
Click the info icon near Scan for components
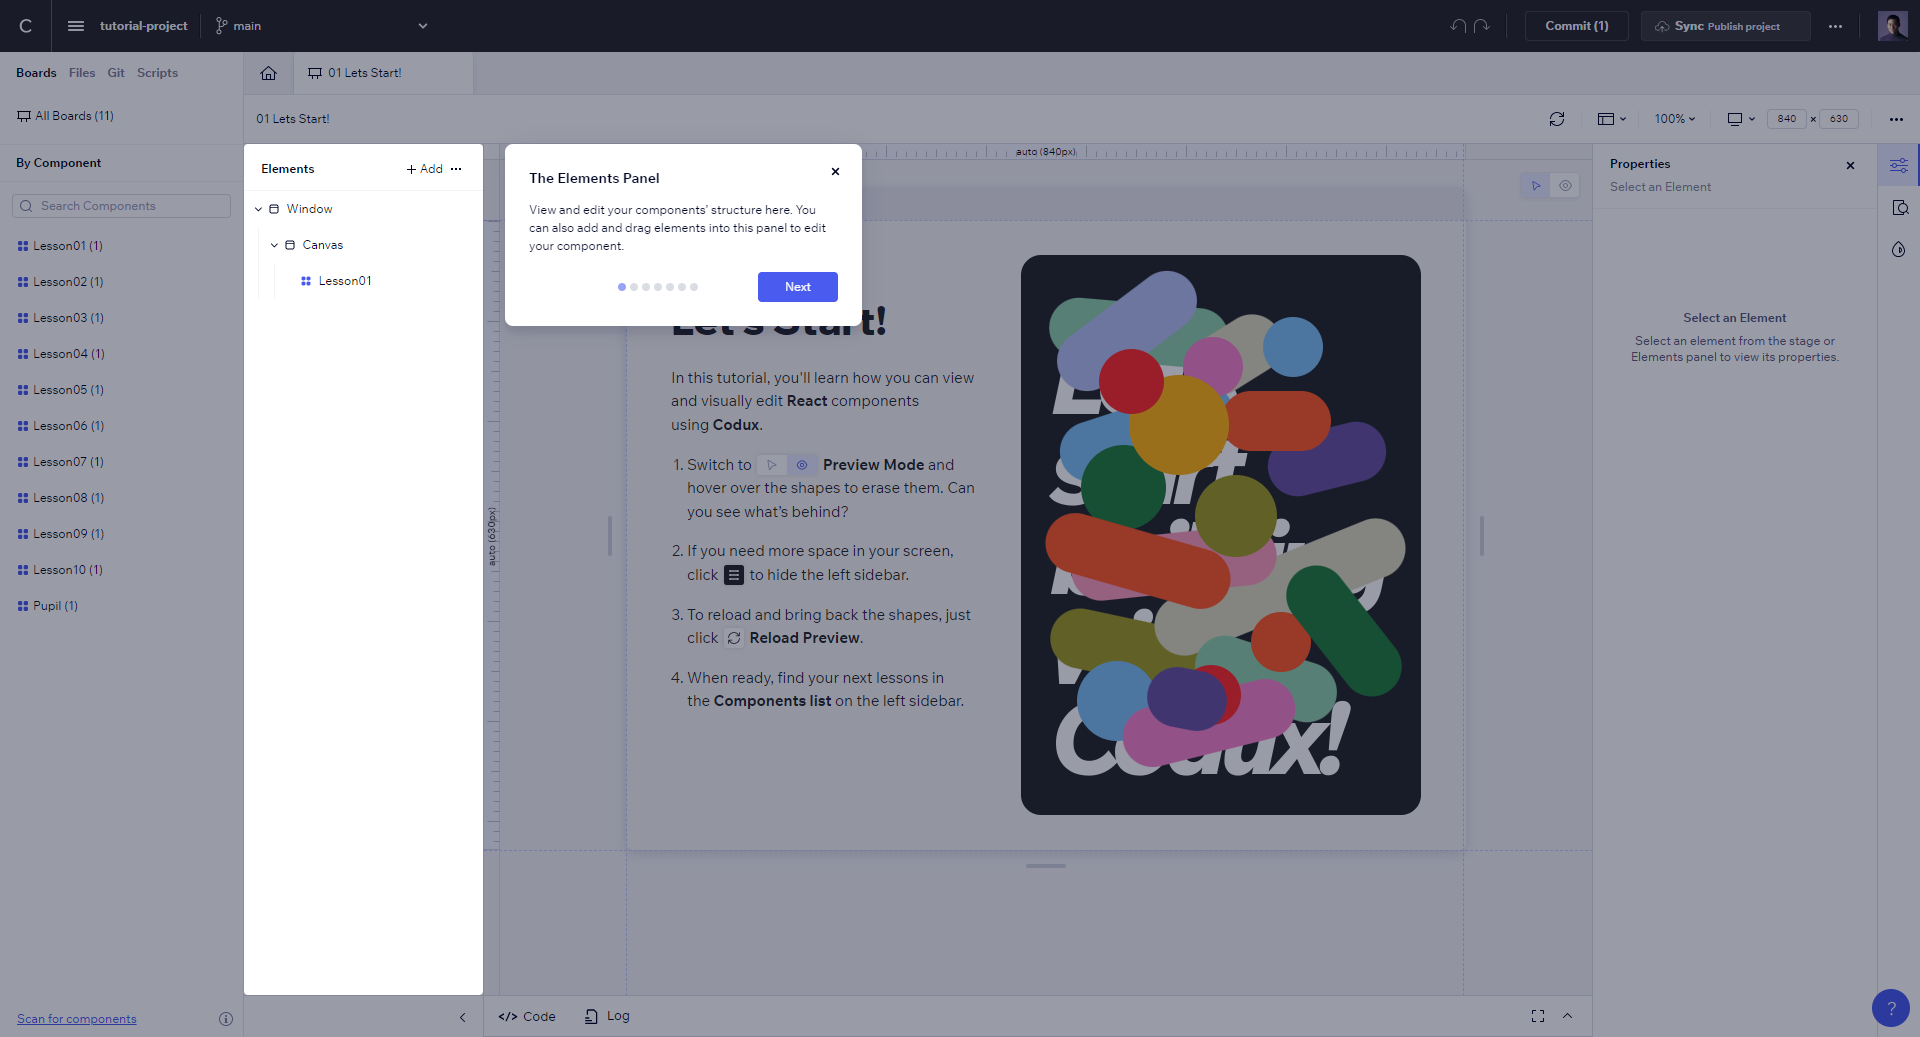(226, 1019)
